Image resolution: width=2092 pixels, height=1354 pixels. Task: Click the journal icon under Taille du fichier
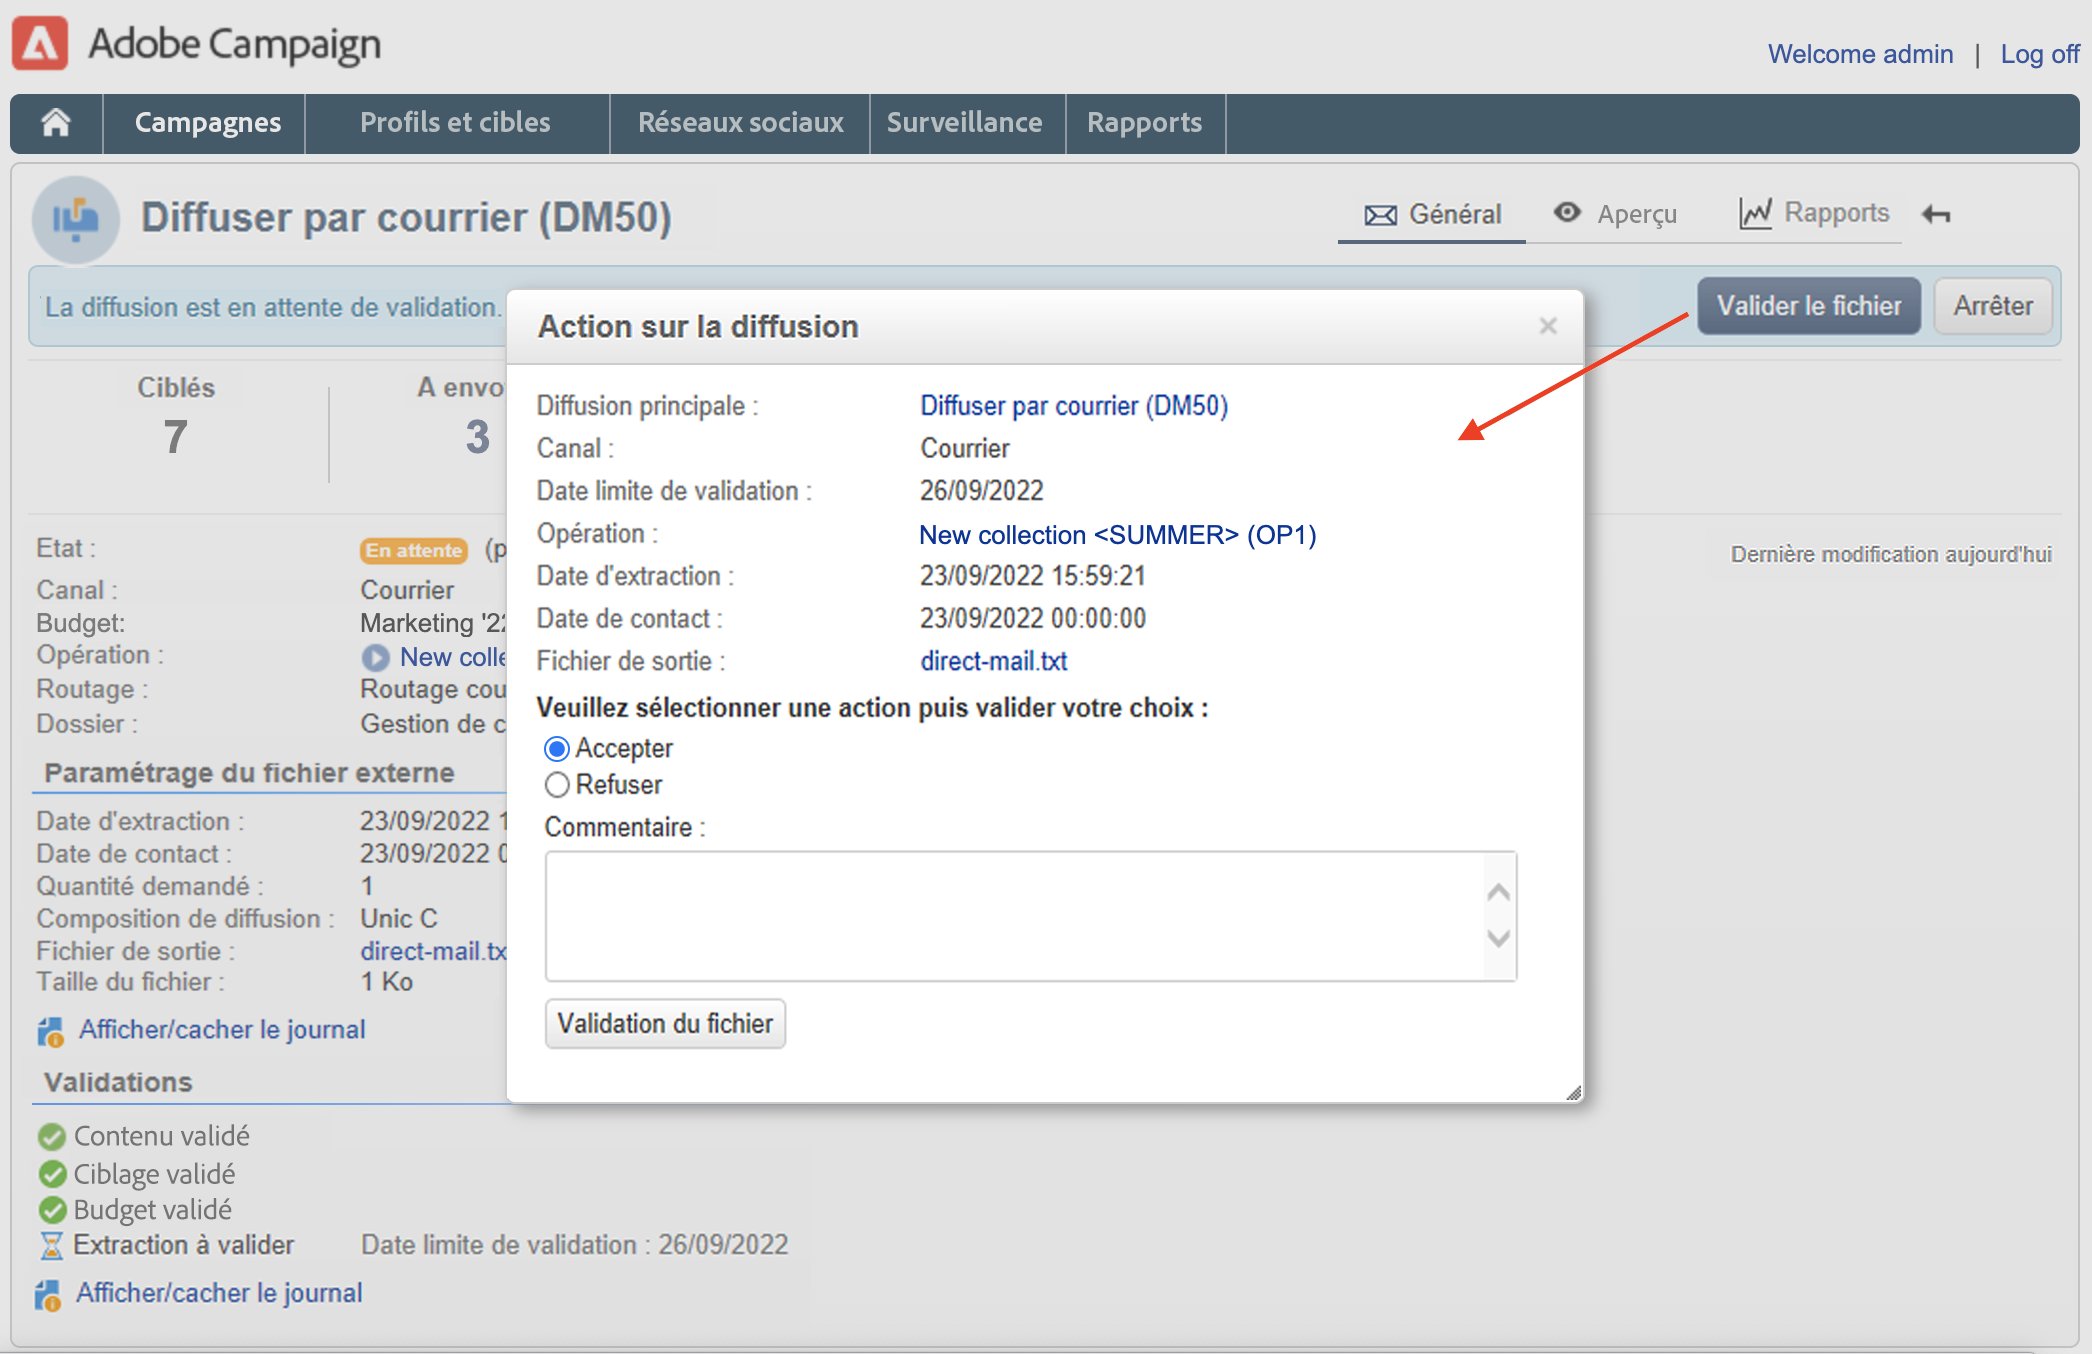(x=50, y=1031)
